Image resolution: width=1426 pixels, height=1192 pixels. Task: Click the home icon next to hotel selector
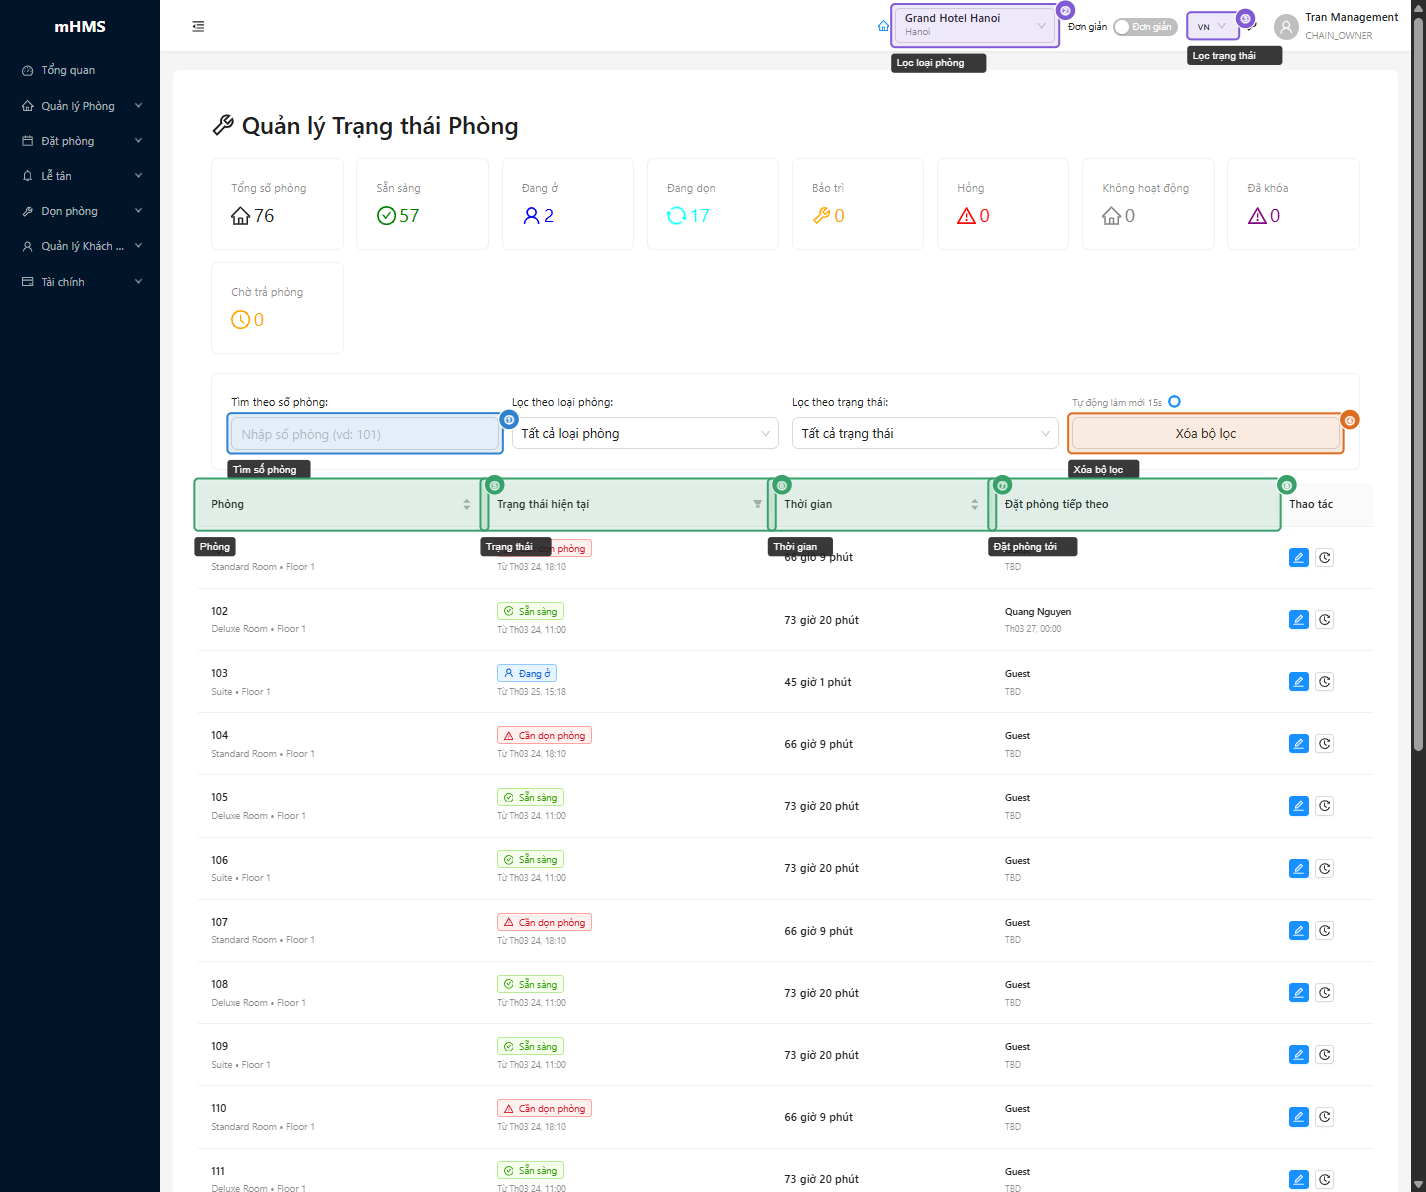point(883,26)
